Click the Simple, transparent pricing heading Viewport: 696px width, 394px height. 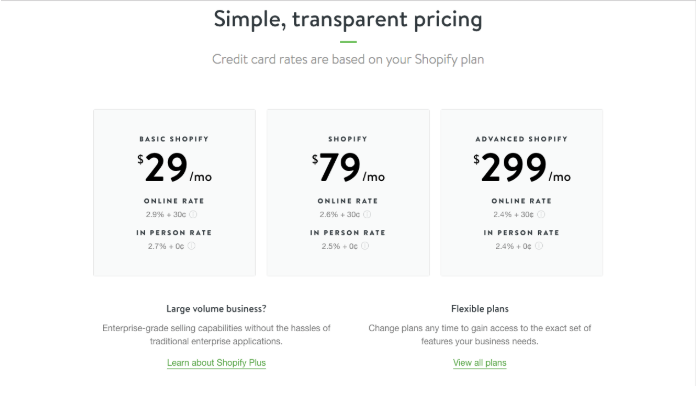click(348, 20)
